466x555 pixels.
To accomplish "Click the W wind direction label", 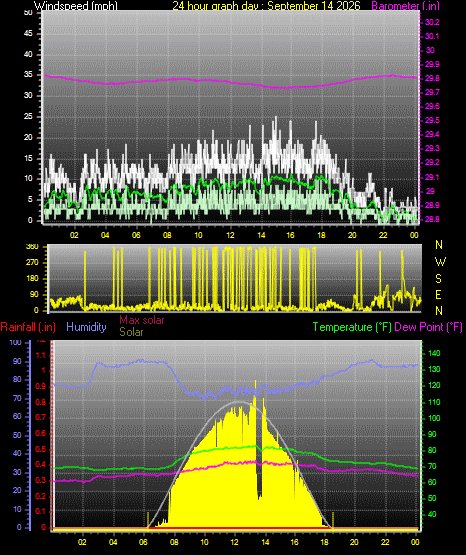I will pyautogui.click(x=440, y=262).
